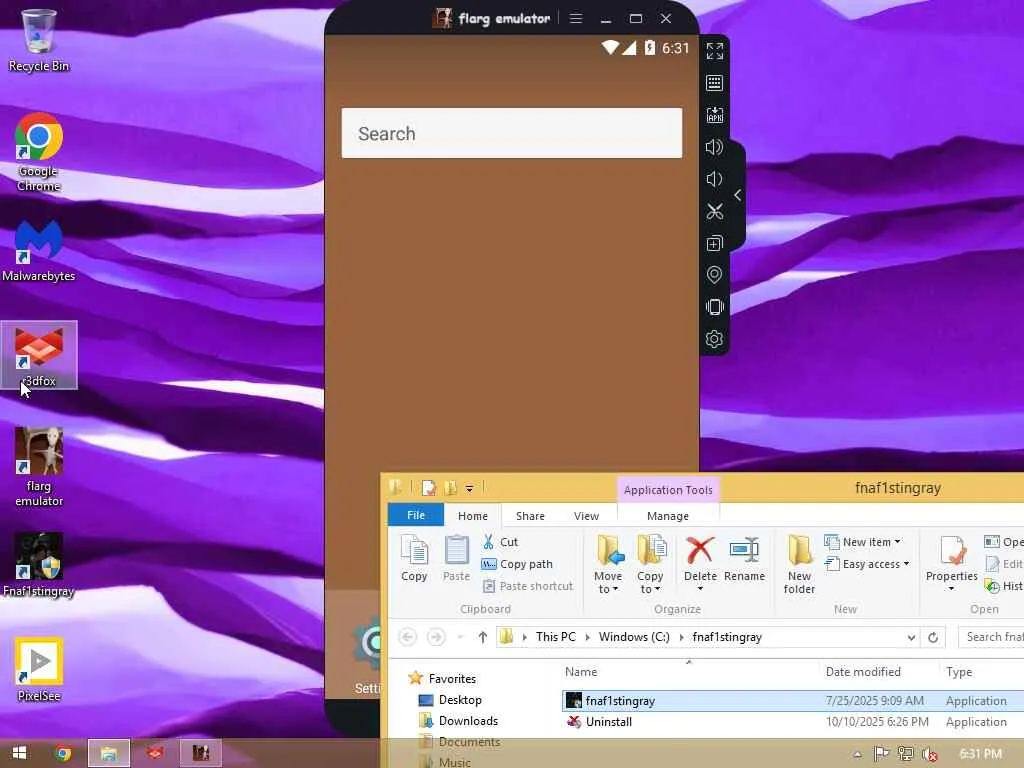Click the Up one level arrow

(482, 637)
